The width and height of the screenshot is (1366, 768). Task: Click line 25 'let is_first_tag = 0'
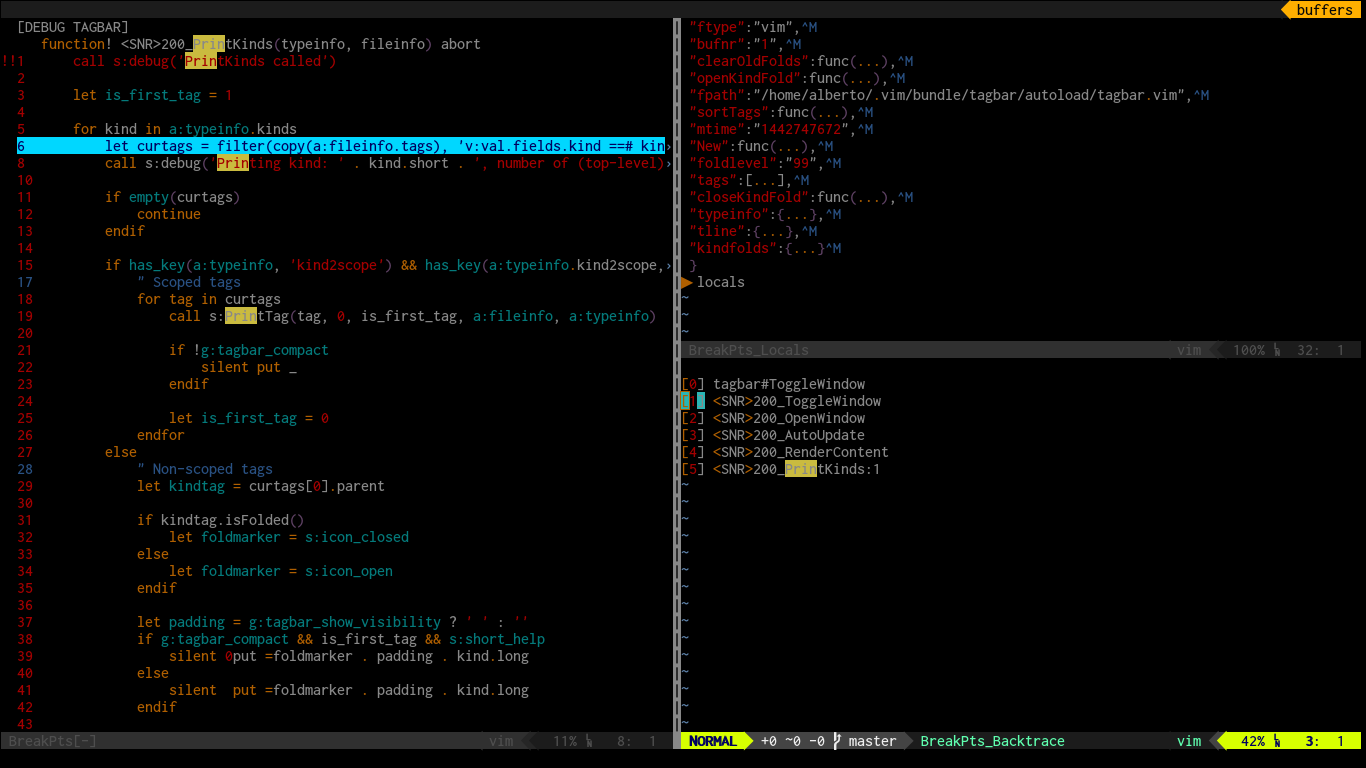tap(249, 418)
